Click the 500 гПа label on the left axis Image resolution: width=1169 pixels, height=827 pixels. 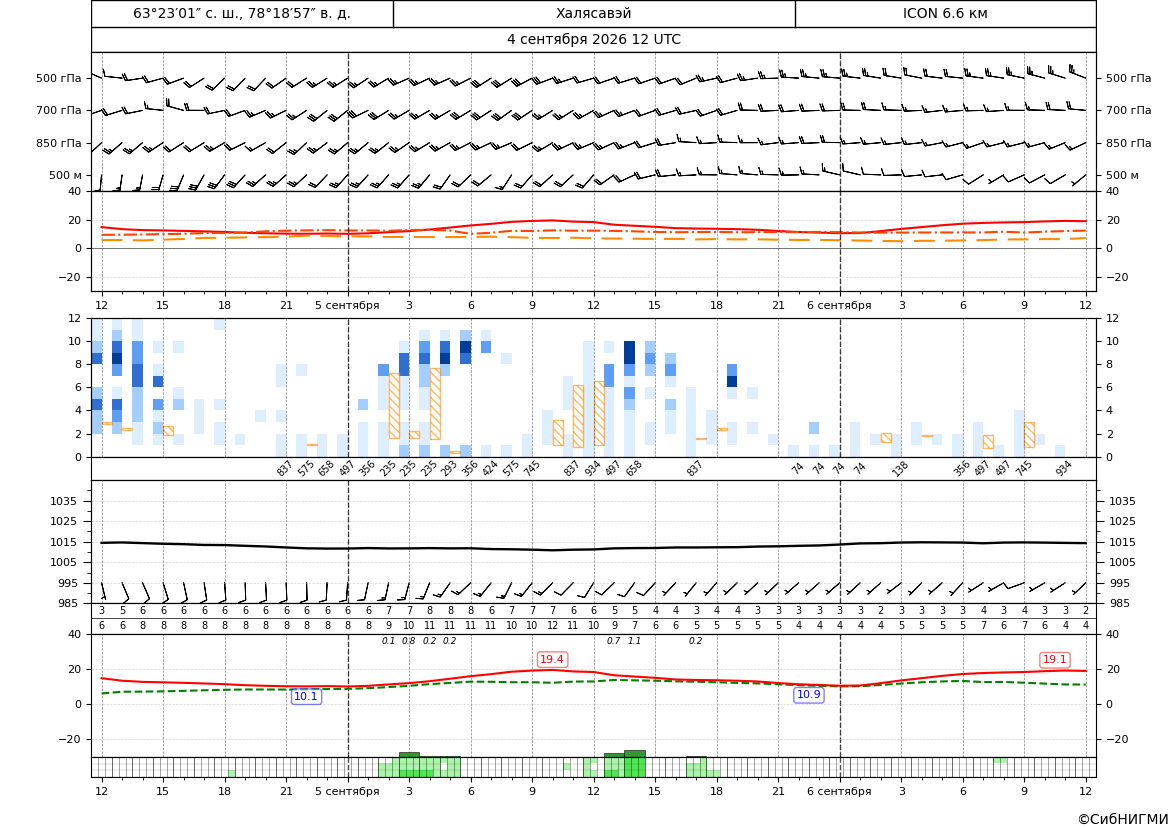click(x=59, y=78)
